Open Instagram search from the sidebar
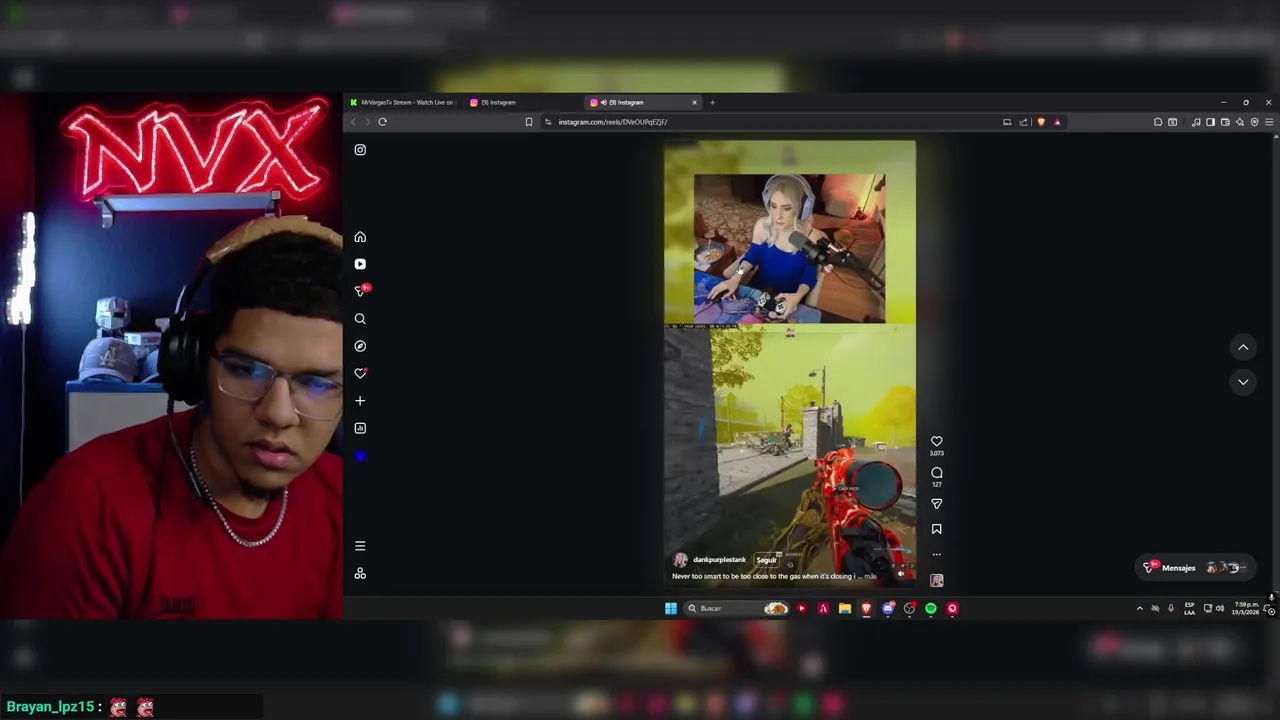This screenshot has height=720, width=1280. 360,319
